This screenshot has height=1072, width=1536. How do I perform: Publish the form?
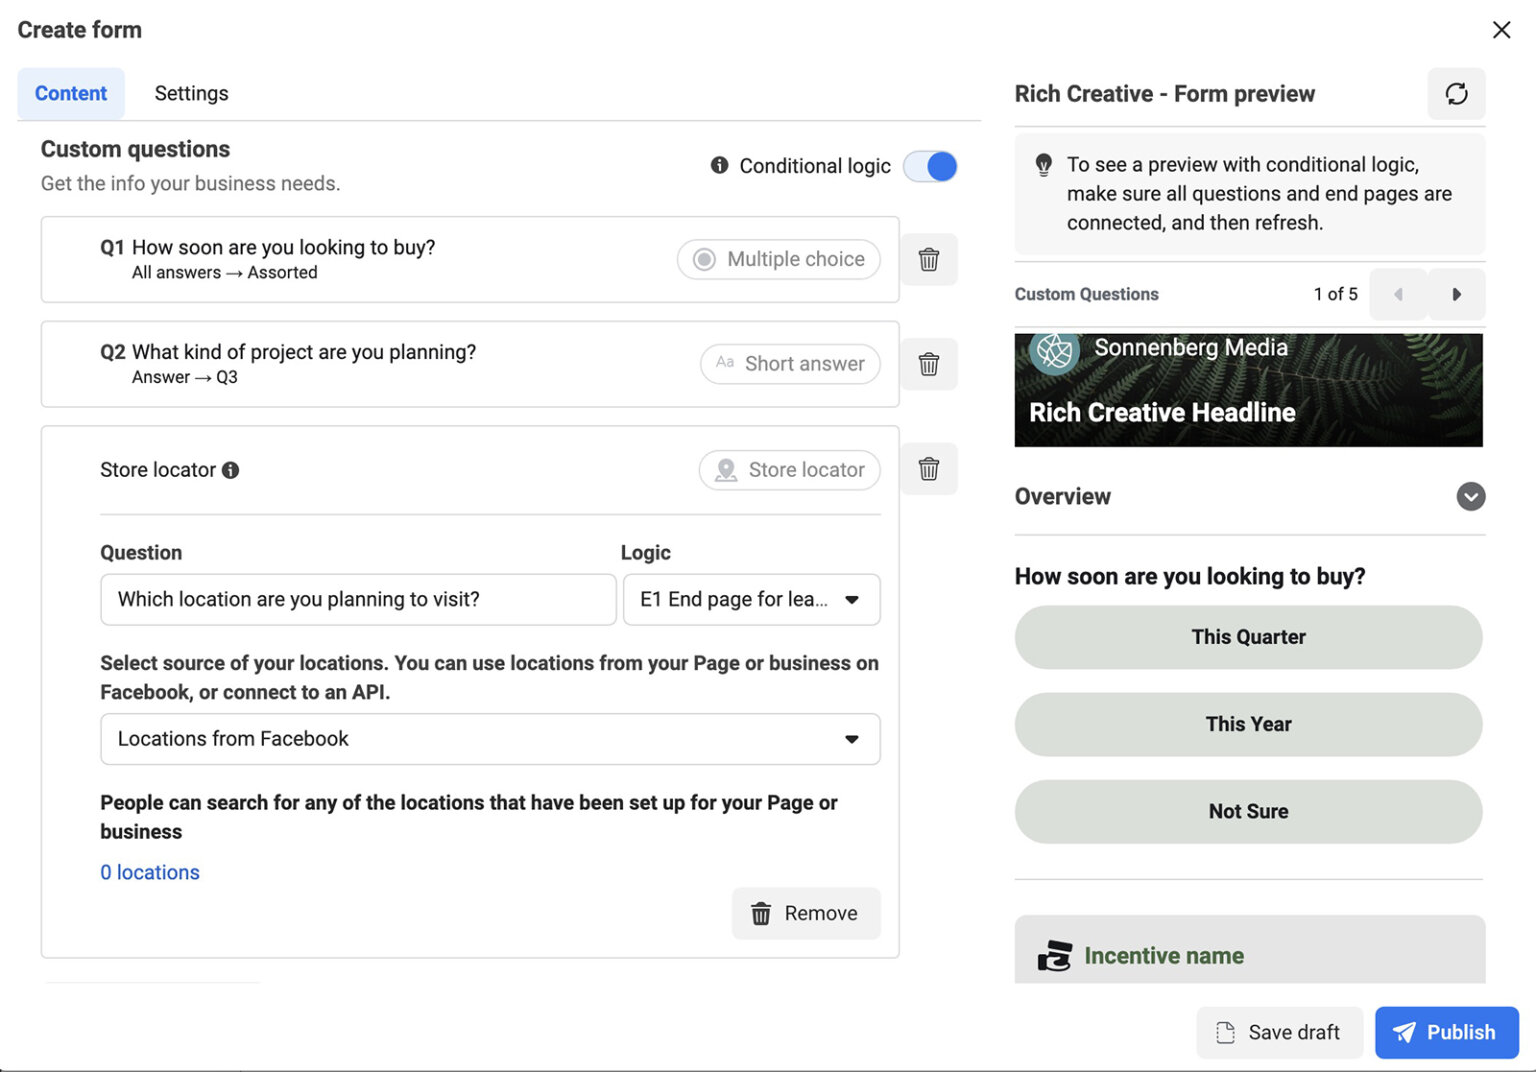(x=1446, y=1032)
